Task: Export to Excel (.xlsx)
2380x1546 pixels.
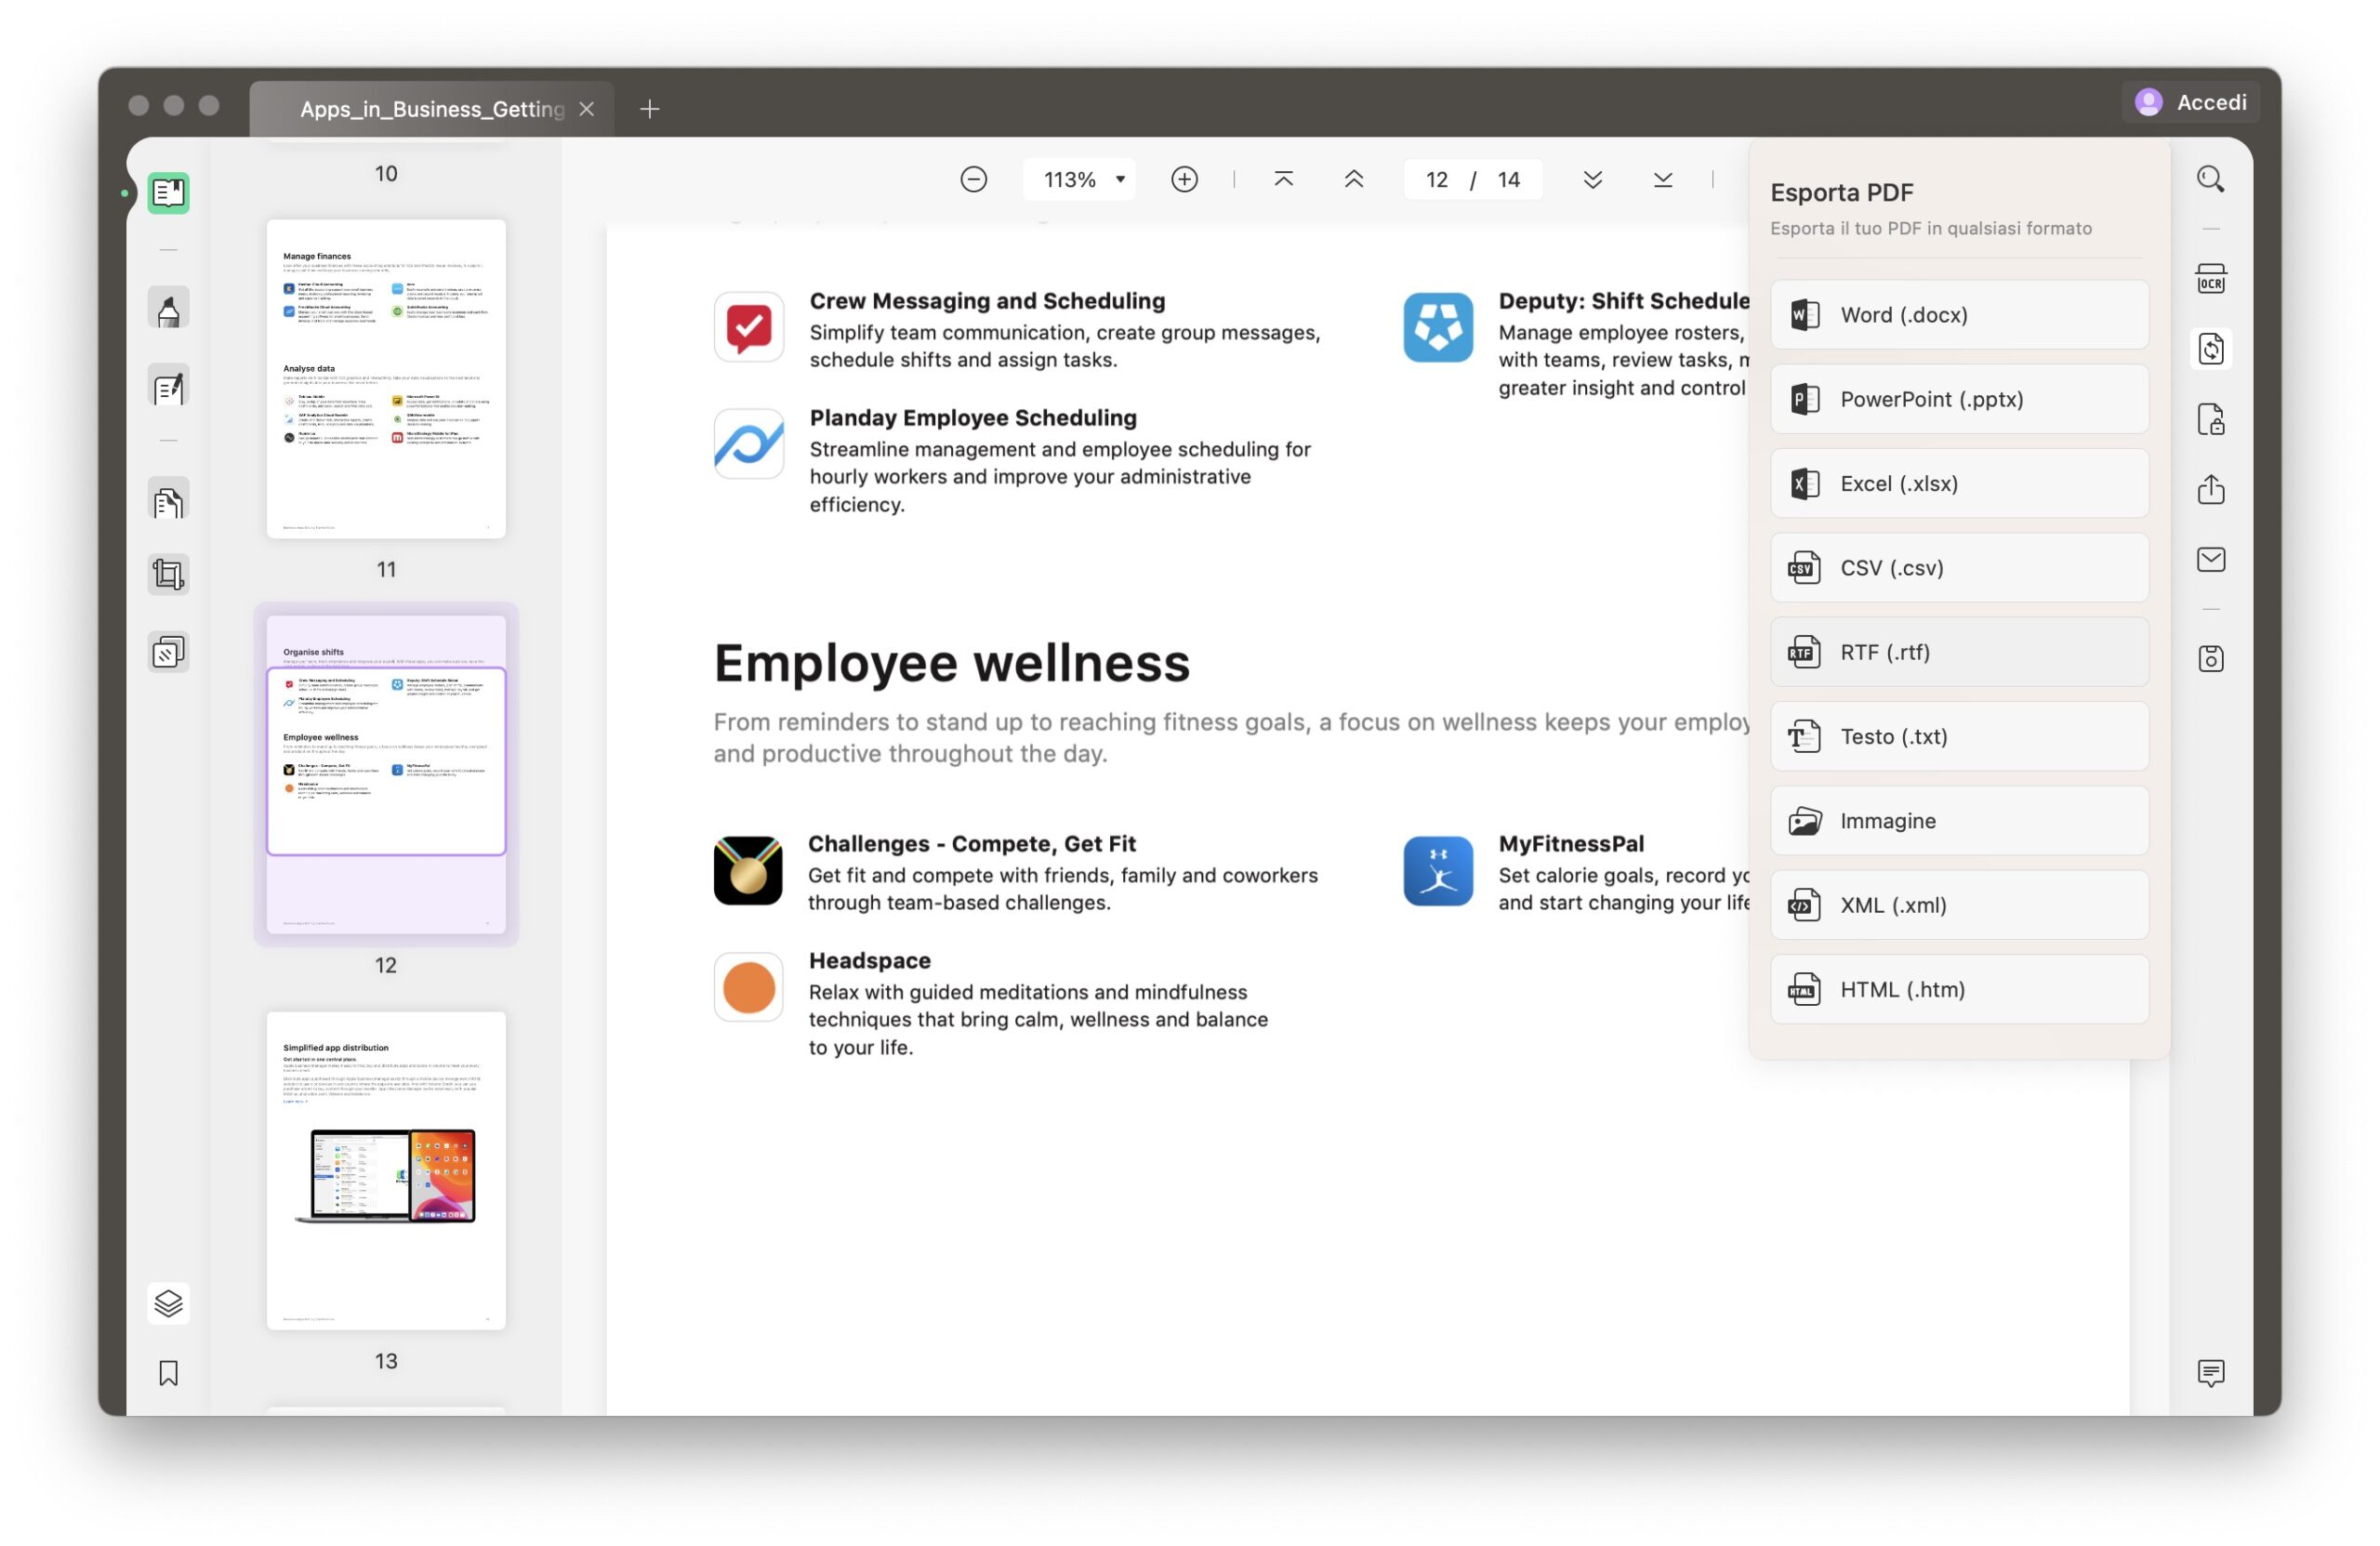Action: coord(1959,483)
